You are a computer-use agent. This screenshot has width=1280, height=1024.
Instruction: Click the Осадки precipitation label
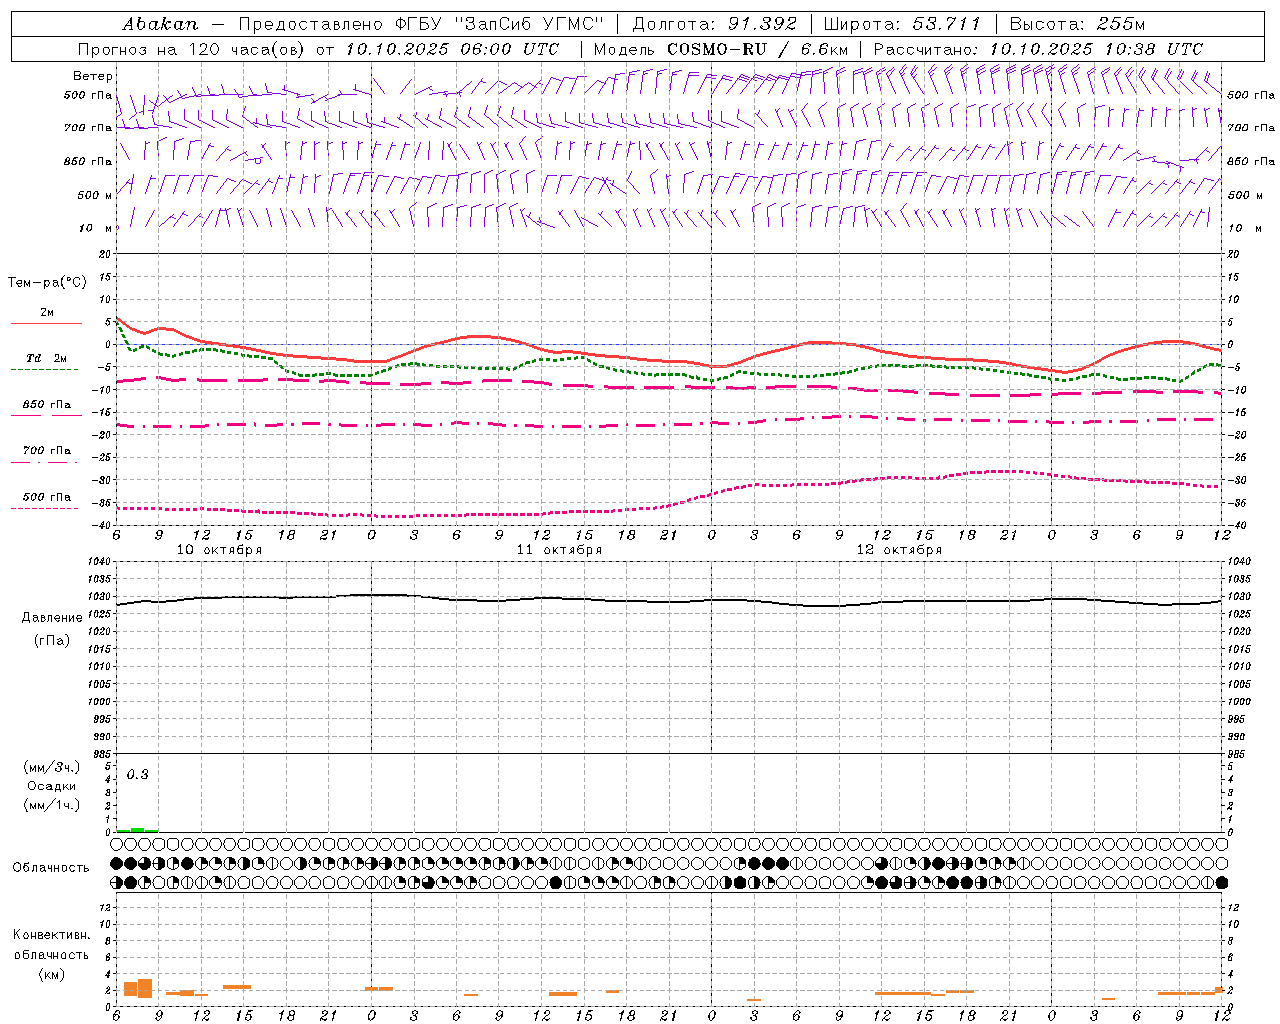coord(52,786)
